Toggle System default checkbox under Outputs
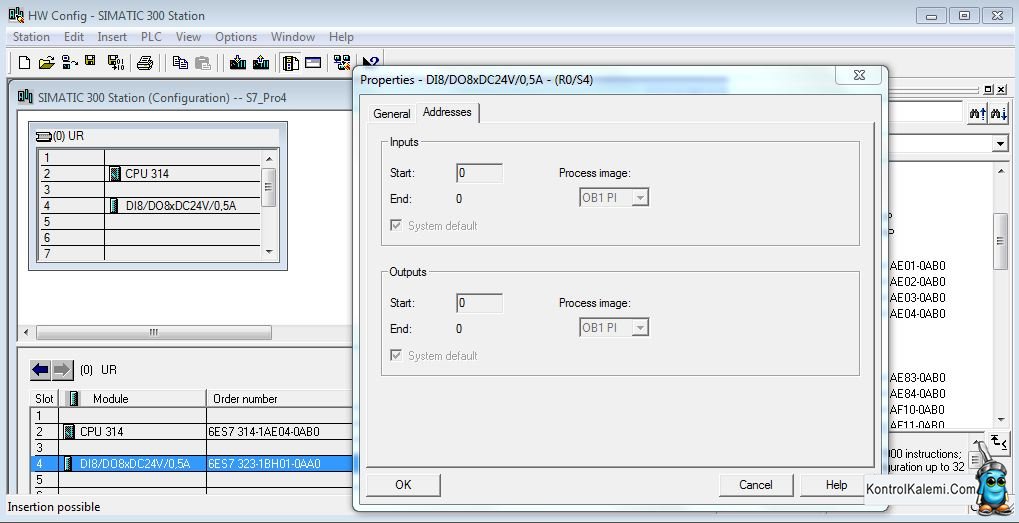The width and height of the screenshot is (1019, 523). [x=396, y=355]
